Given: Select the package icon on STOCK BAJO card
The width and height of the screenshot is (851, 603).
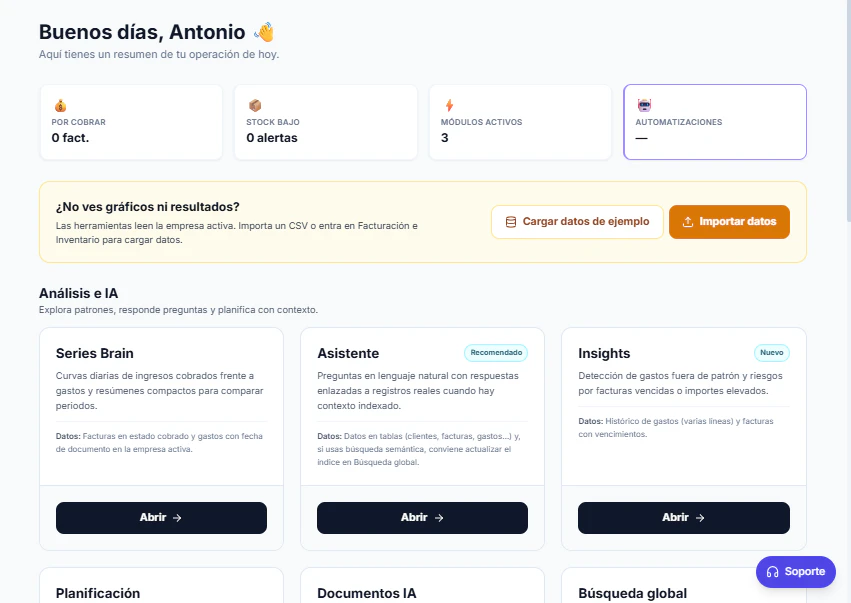Looking at the screenshot, I should click(x=252, y=107).
